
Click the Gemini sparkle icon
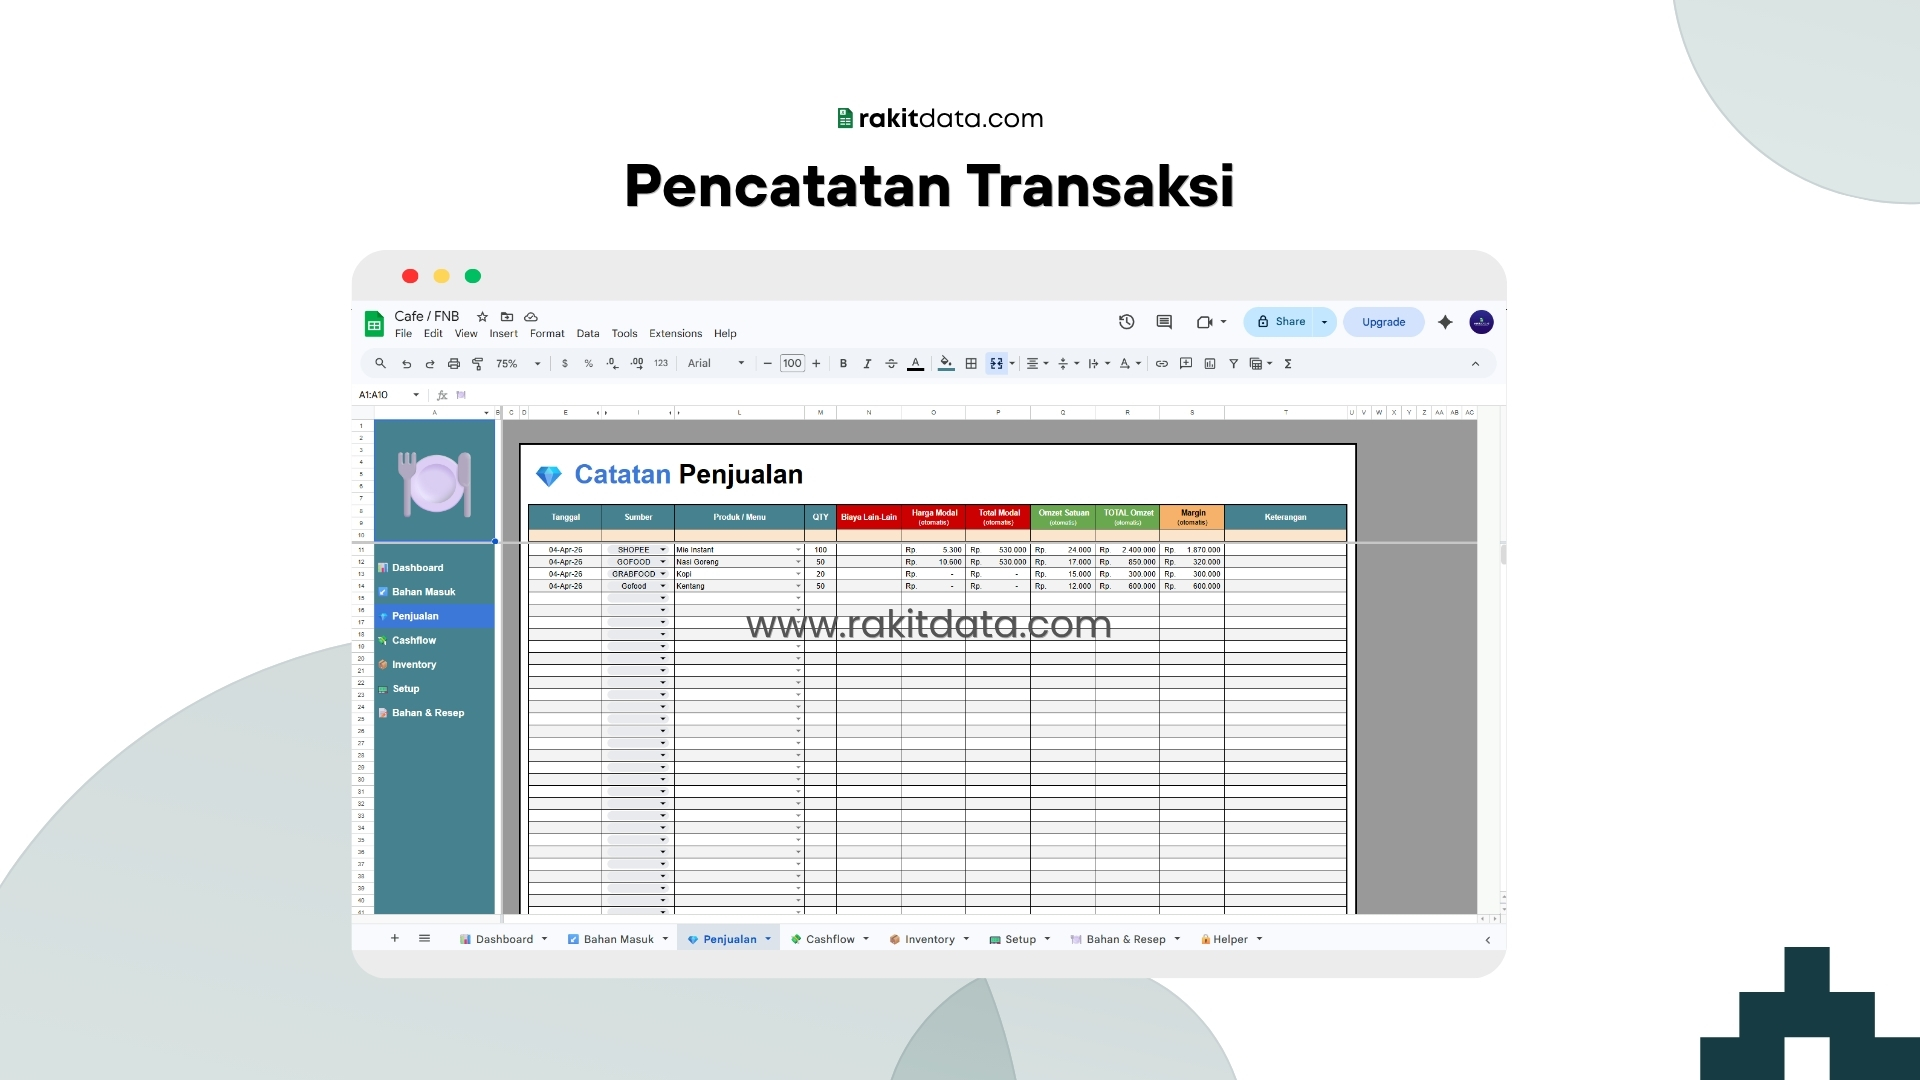tap(1445, 322)
